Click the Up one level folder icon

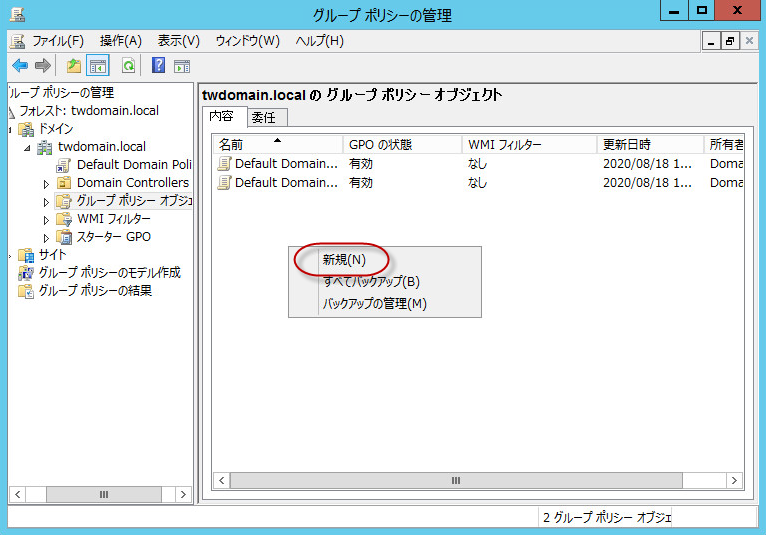pyautogui.click(x=73, y=66)
